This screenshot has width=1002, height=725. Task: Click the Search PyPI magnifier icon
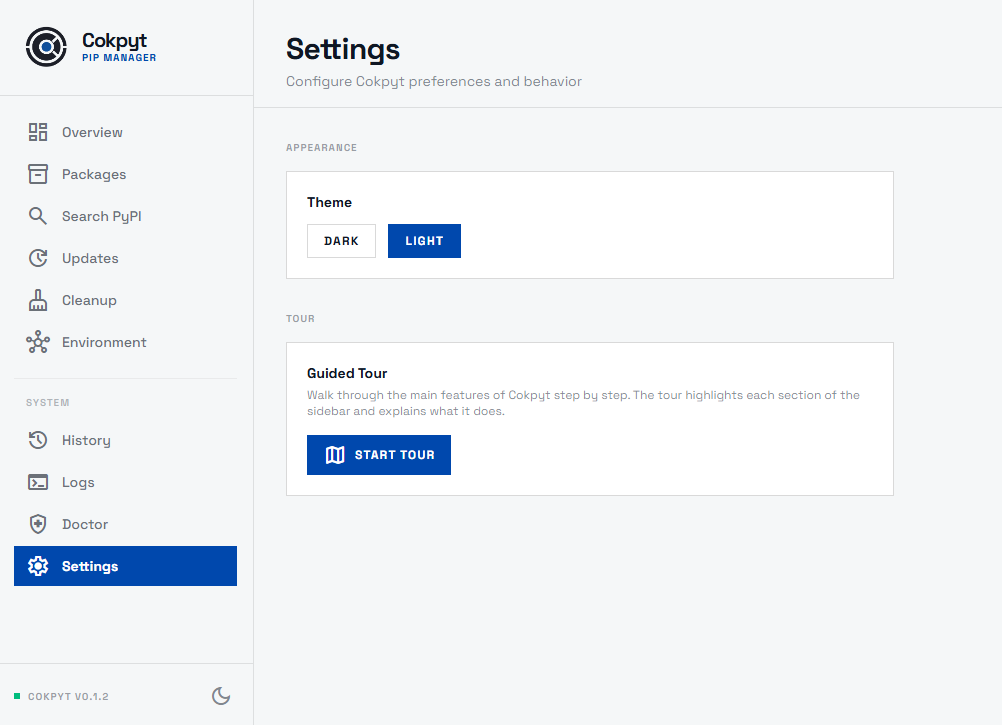38,215
